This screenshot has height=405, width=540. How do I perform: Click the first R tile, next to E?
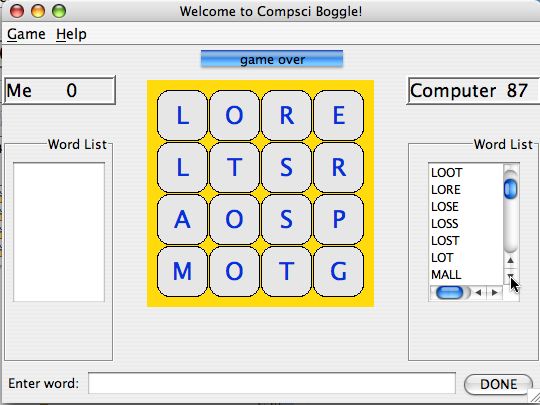click(x=287, y=115)
